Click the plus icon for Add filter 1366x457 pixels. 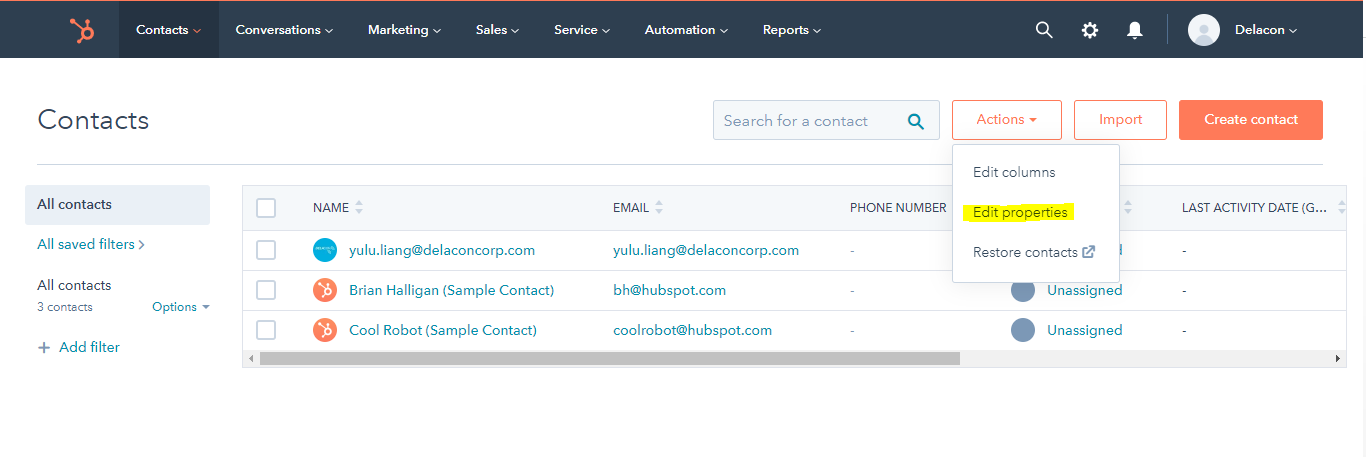43,347
